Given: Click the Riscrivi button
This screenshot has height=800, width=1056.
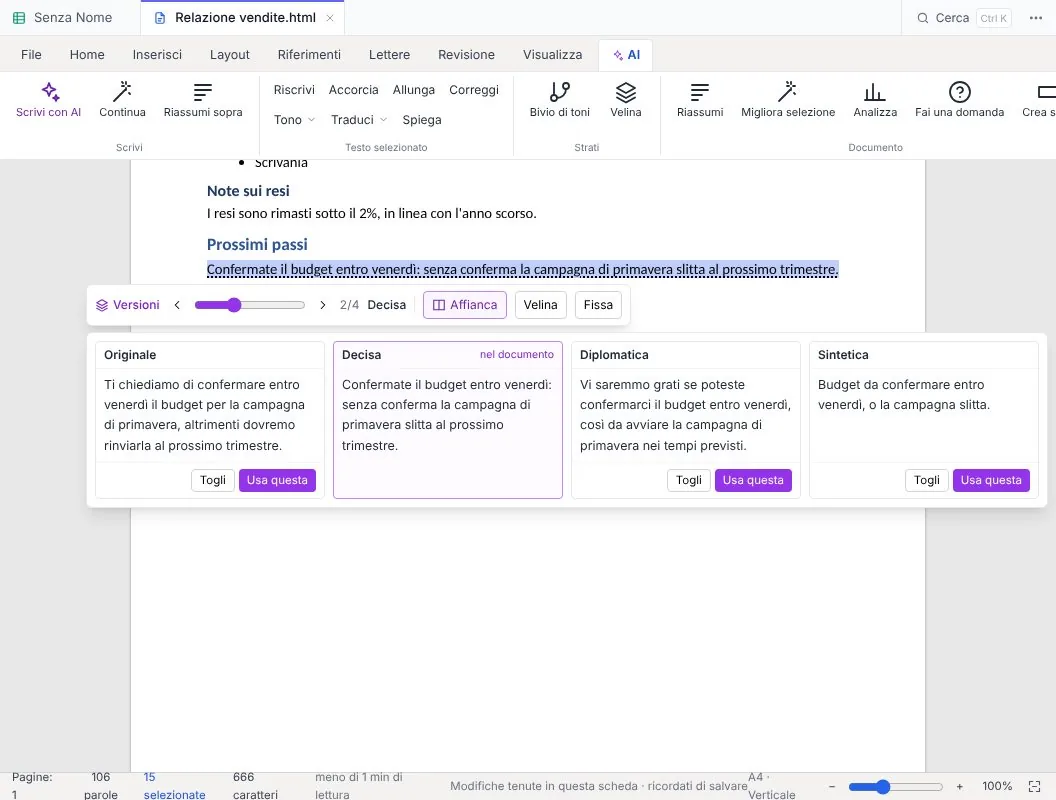Looking at the screenshot, I should [294, 90].
